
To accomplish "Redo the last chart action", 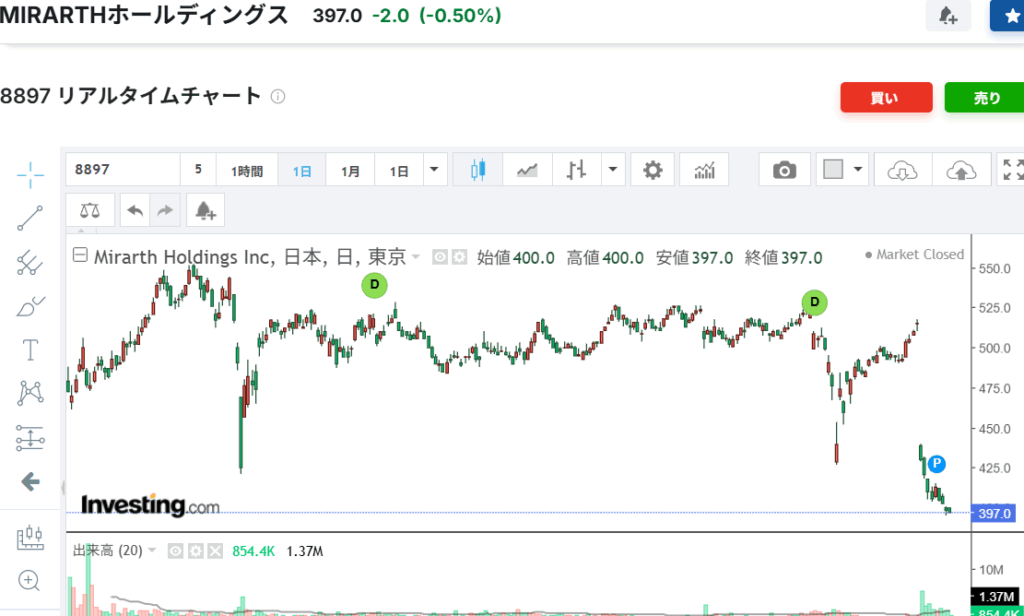I will click(x=165, y=210).
